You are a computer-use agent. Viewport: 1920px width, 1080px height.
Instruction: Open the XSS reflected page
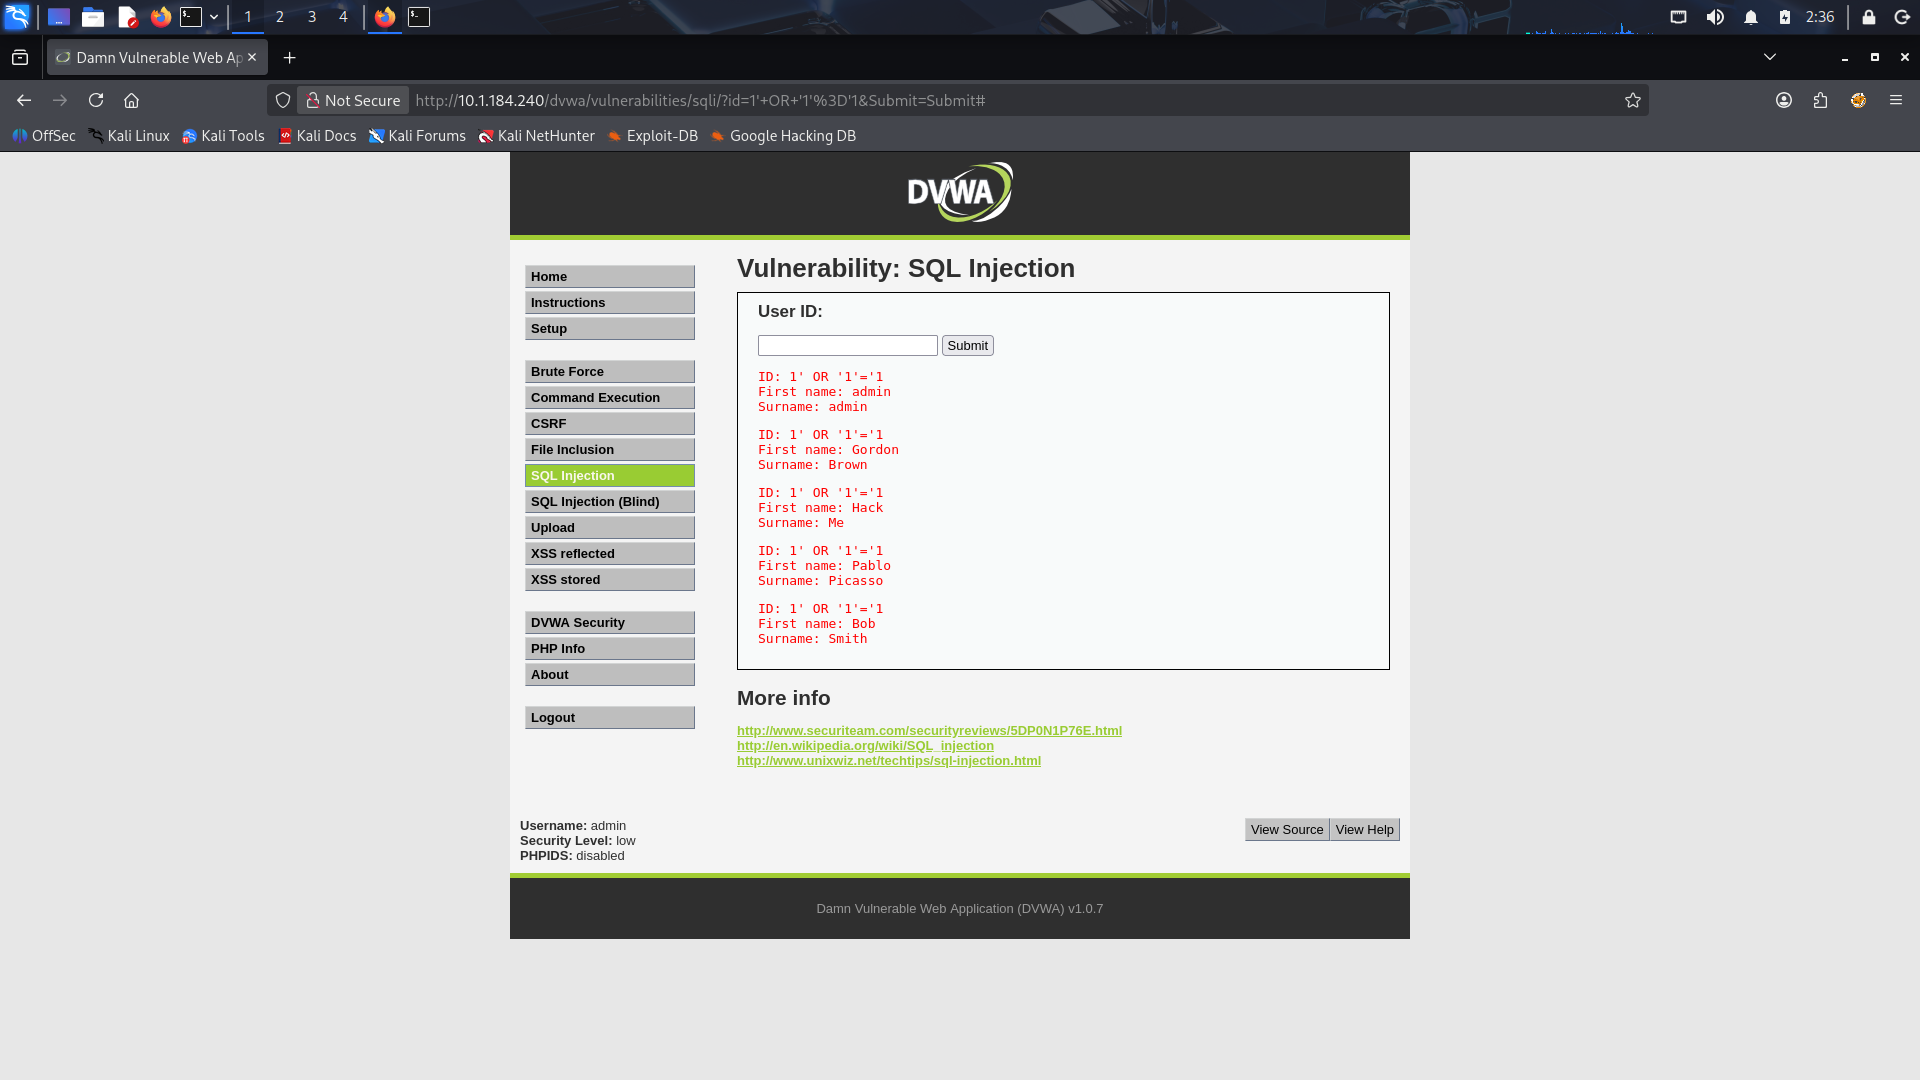point(610,554)
